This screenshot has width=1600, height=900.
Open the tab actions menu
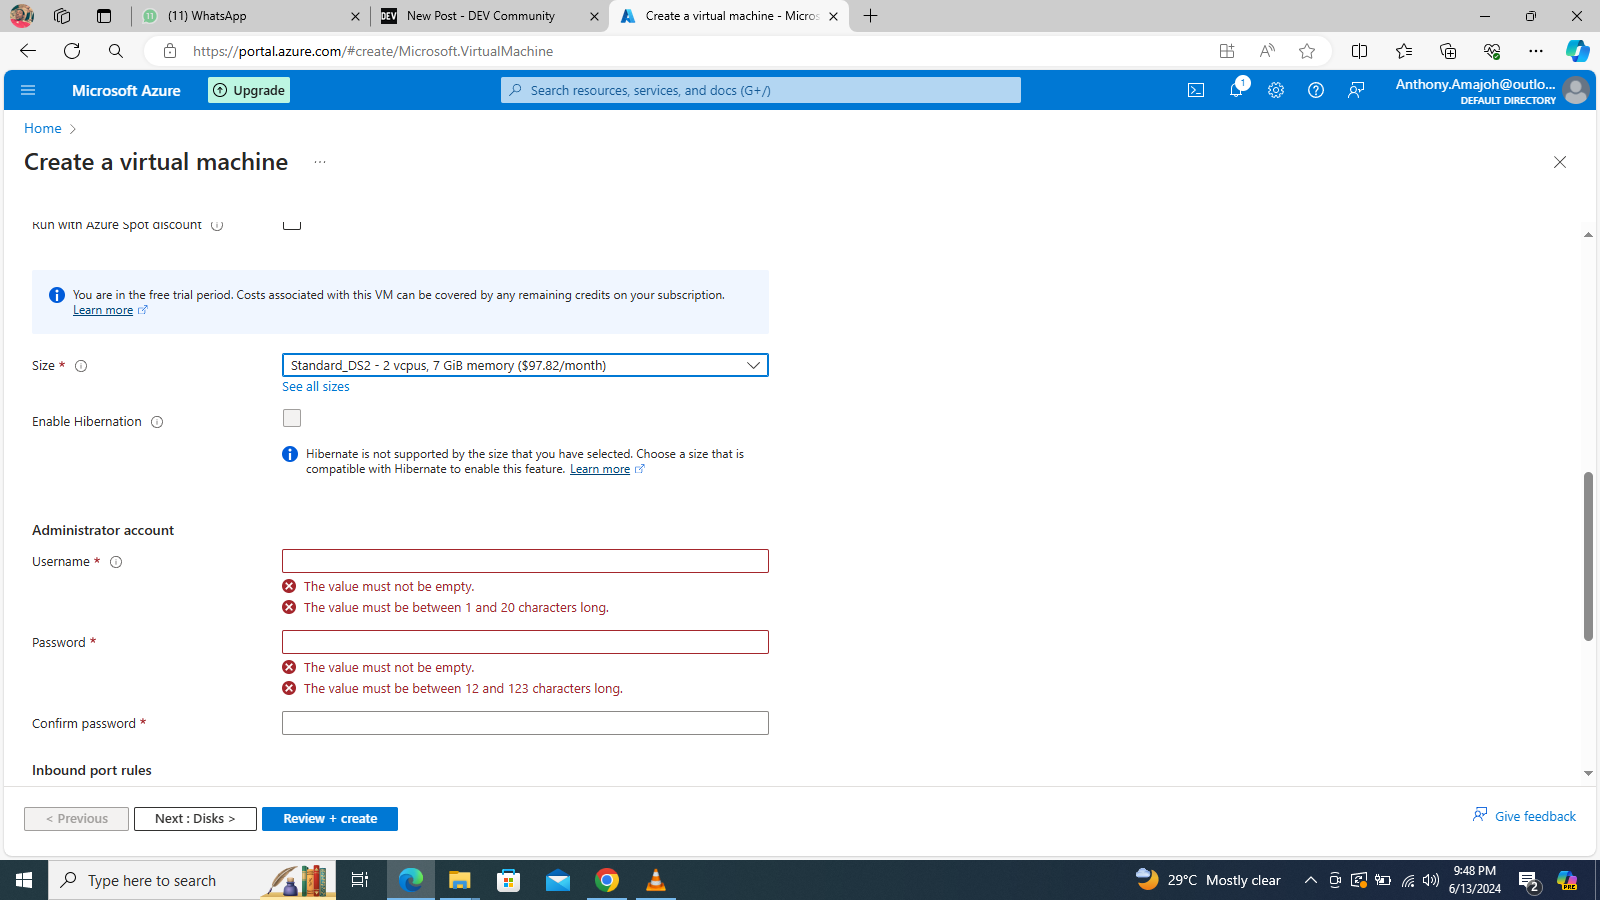(x=104, y=16)
